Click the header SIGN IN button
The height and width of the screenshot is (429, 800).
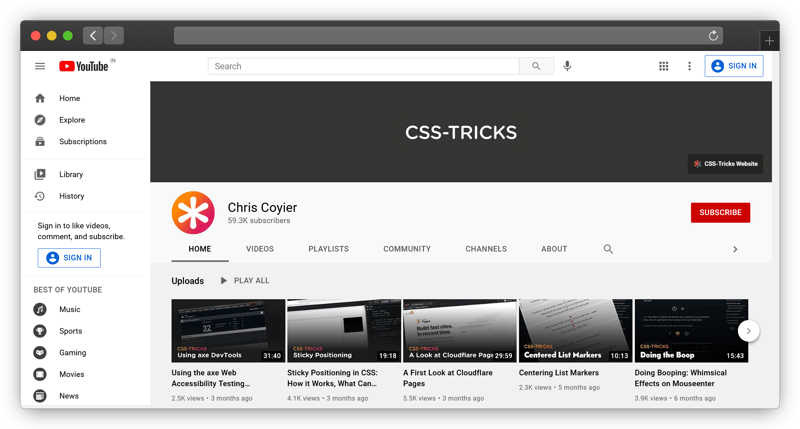click(734, 66)
